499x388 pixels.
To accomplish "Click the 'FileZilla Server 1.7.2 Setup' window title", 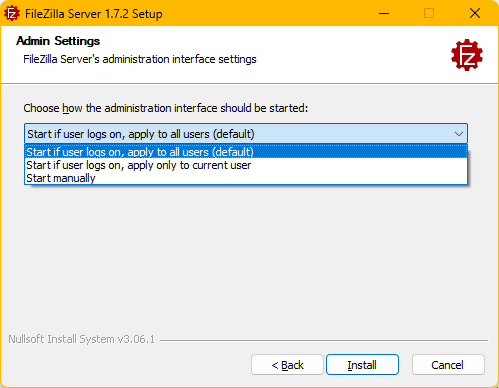I will tap(94, 14).
